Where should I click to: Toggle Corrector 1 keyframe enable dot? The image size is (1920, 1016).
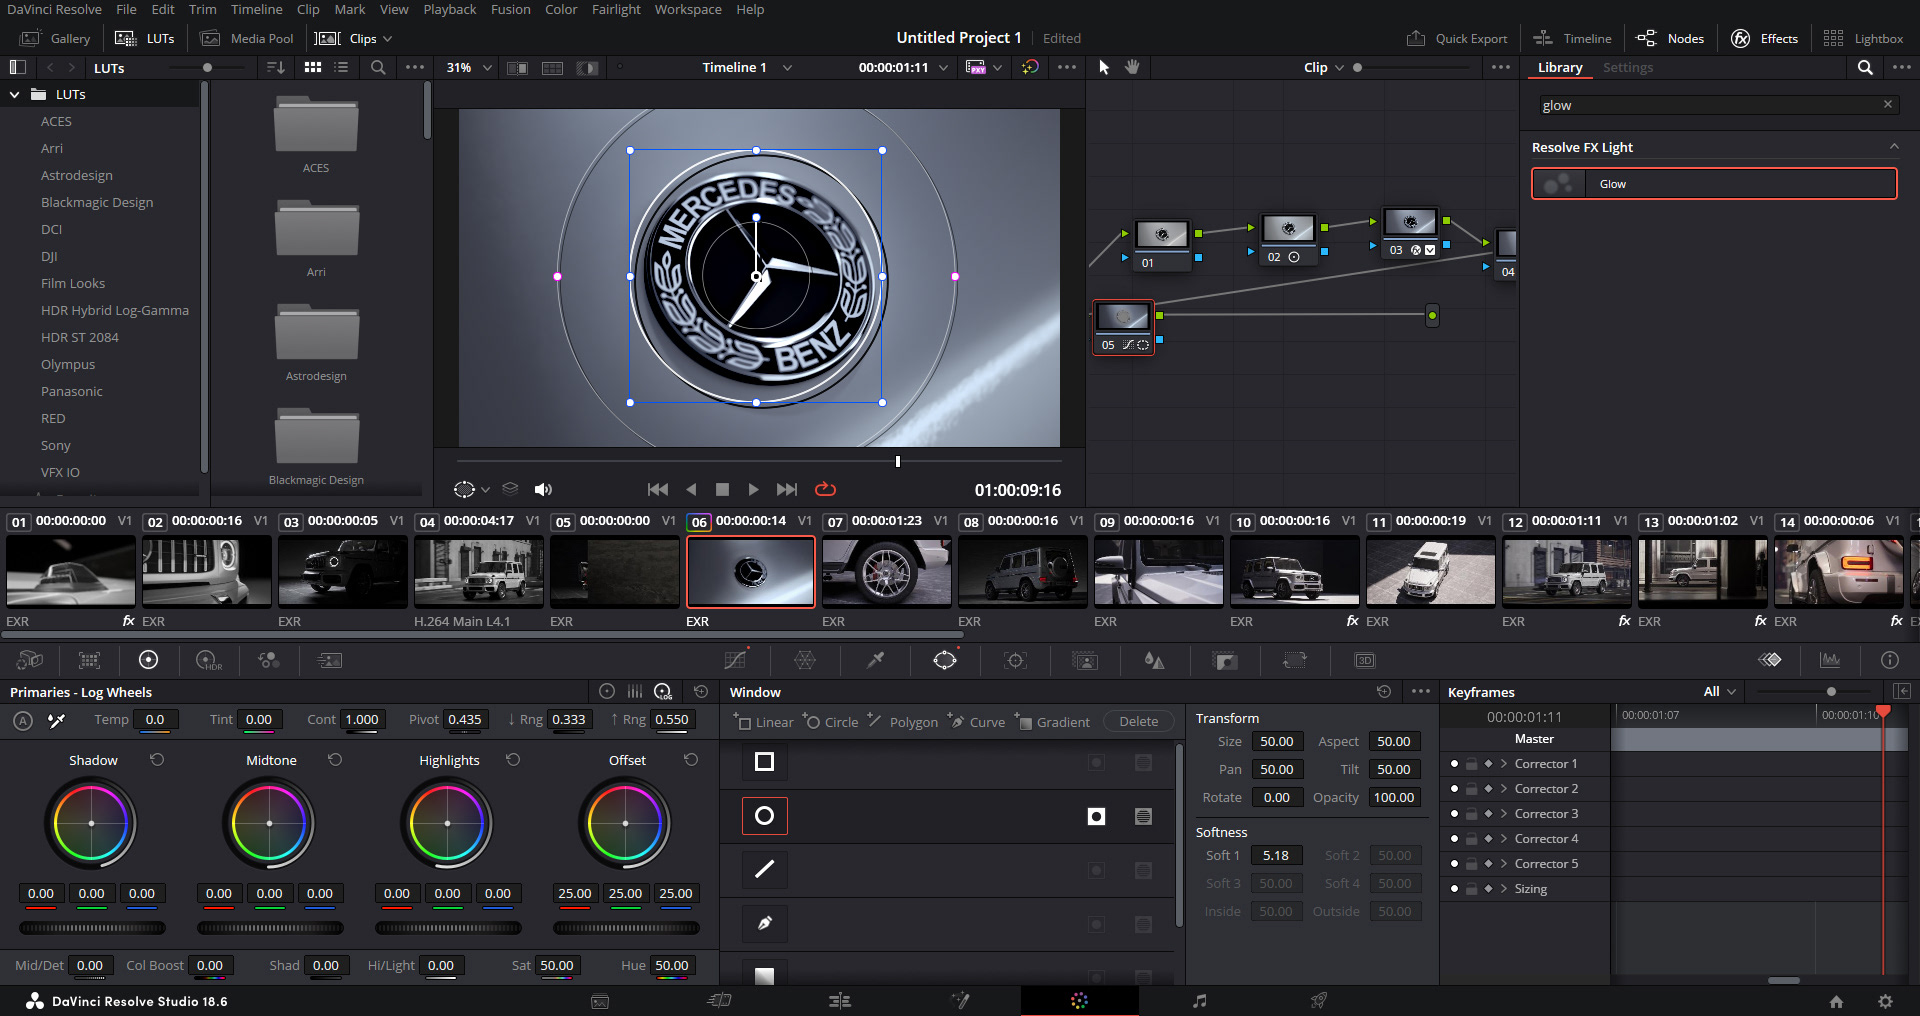(1454, 763)
